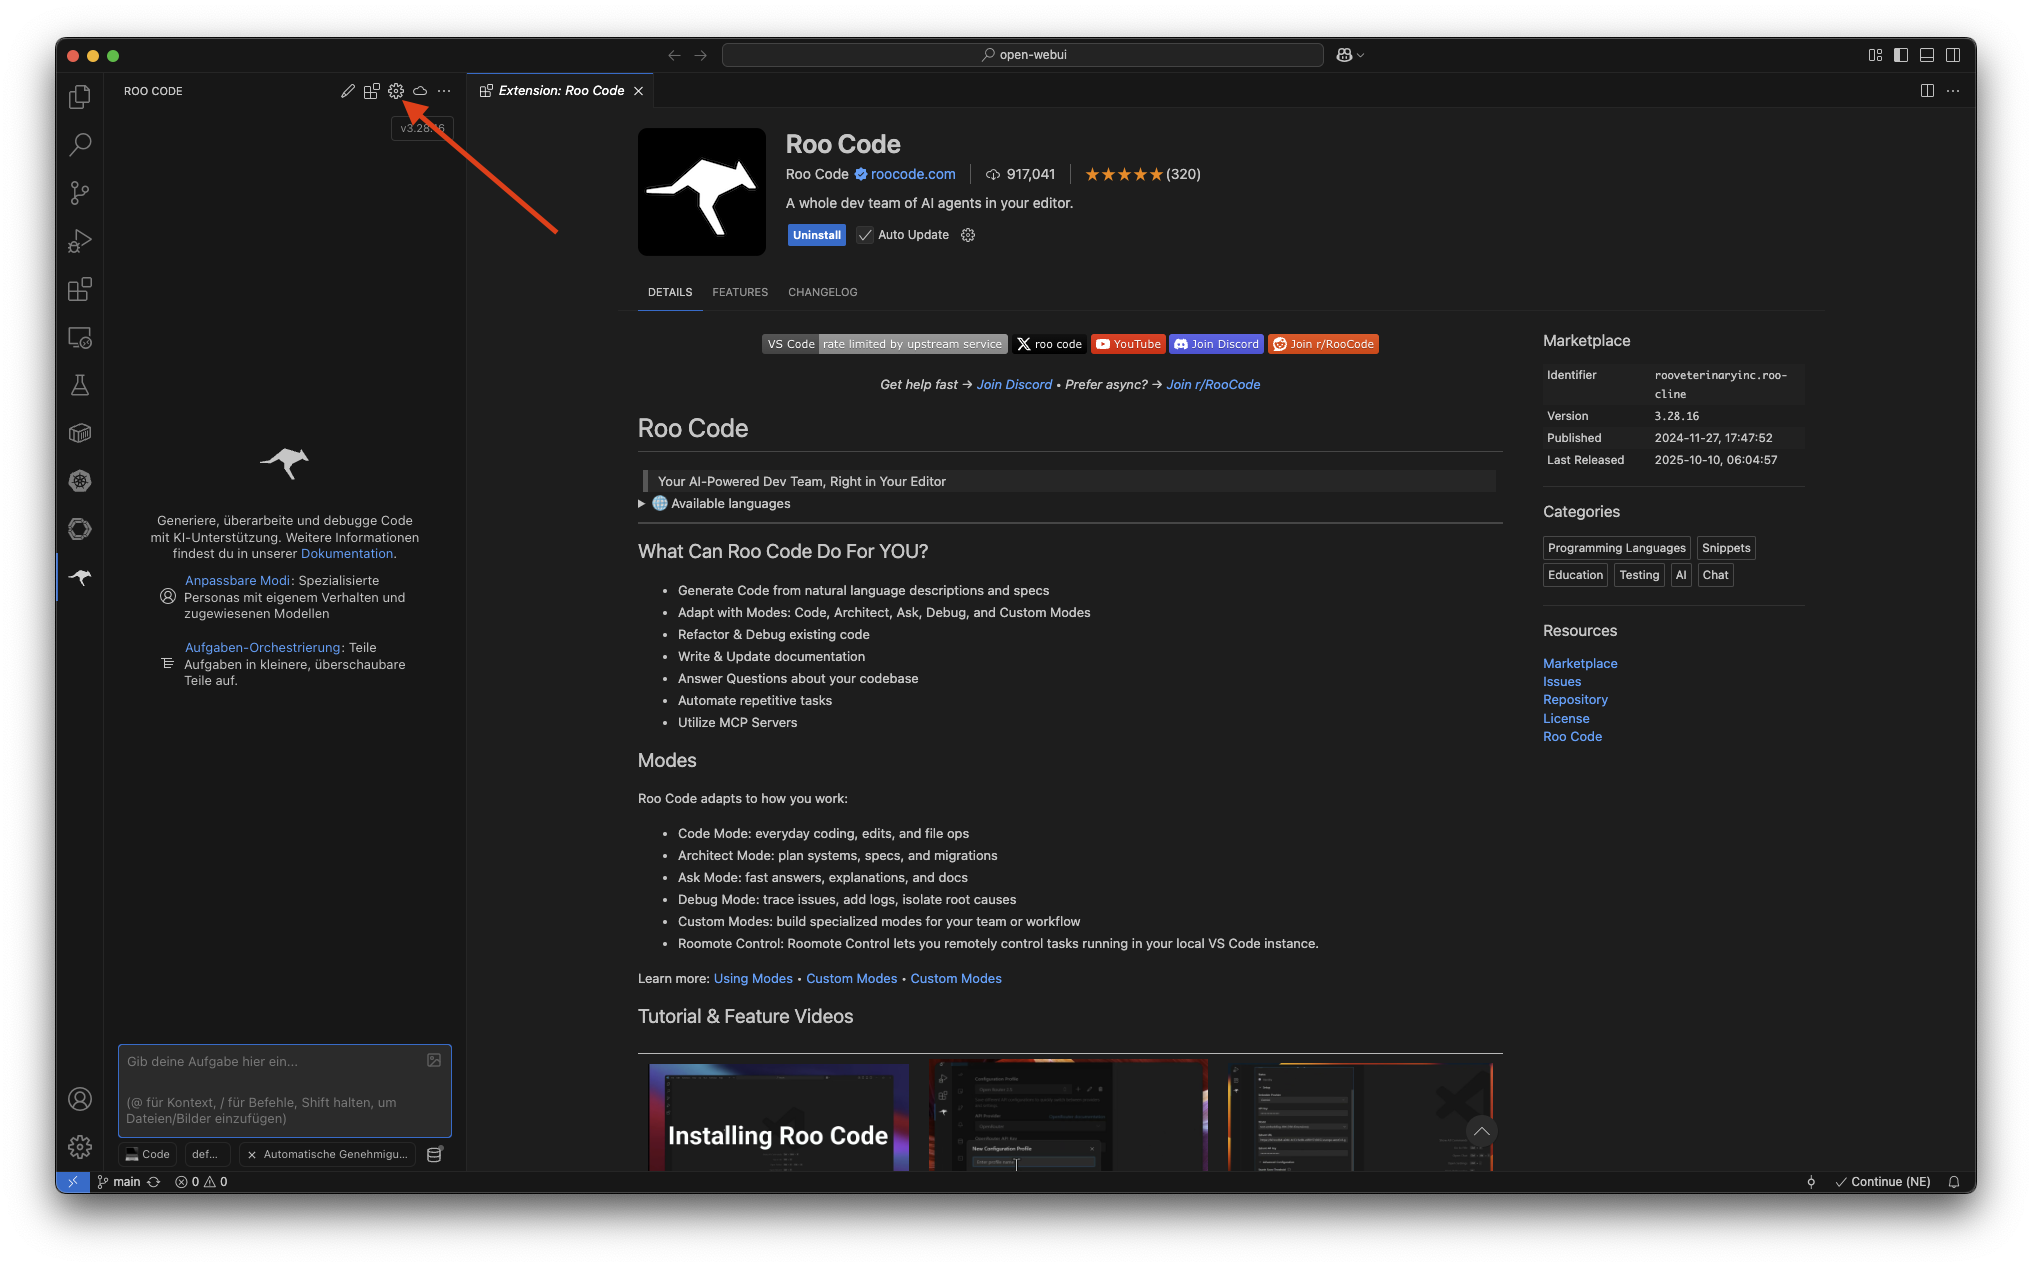The height and width of the screenshot is (1267, 2032).
Task: Select the Snippets category tag
Action: tap(1726, 548)
